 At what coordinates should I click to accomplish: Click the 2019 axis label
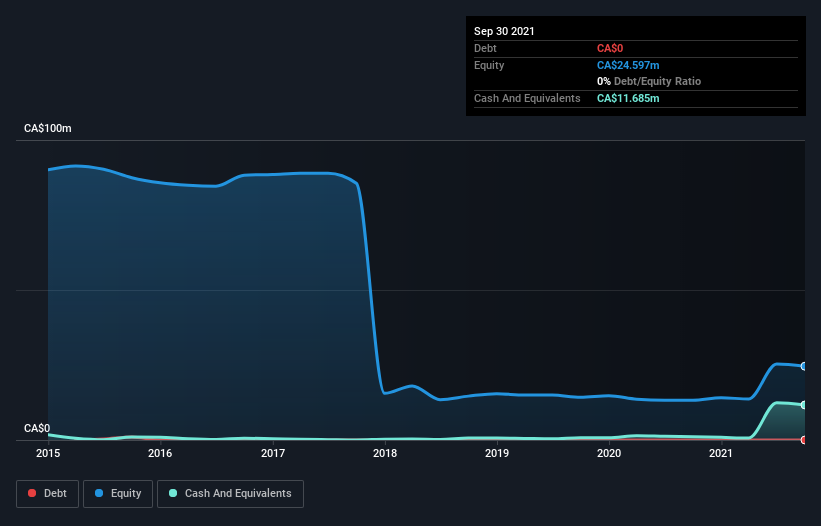pyautogui.click(x=497, y=453)
